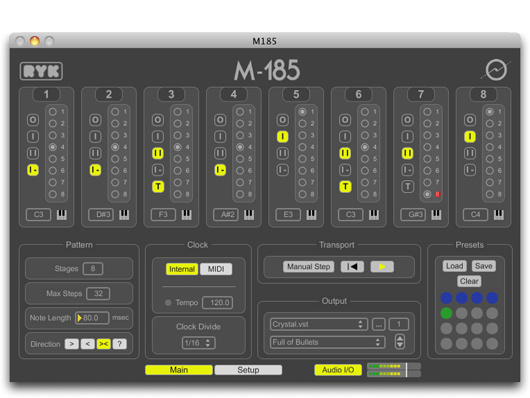Edit the Tempo 120.0 field
530x398 pixels.
click(x=217, y=302)
